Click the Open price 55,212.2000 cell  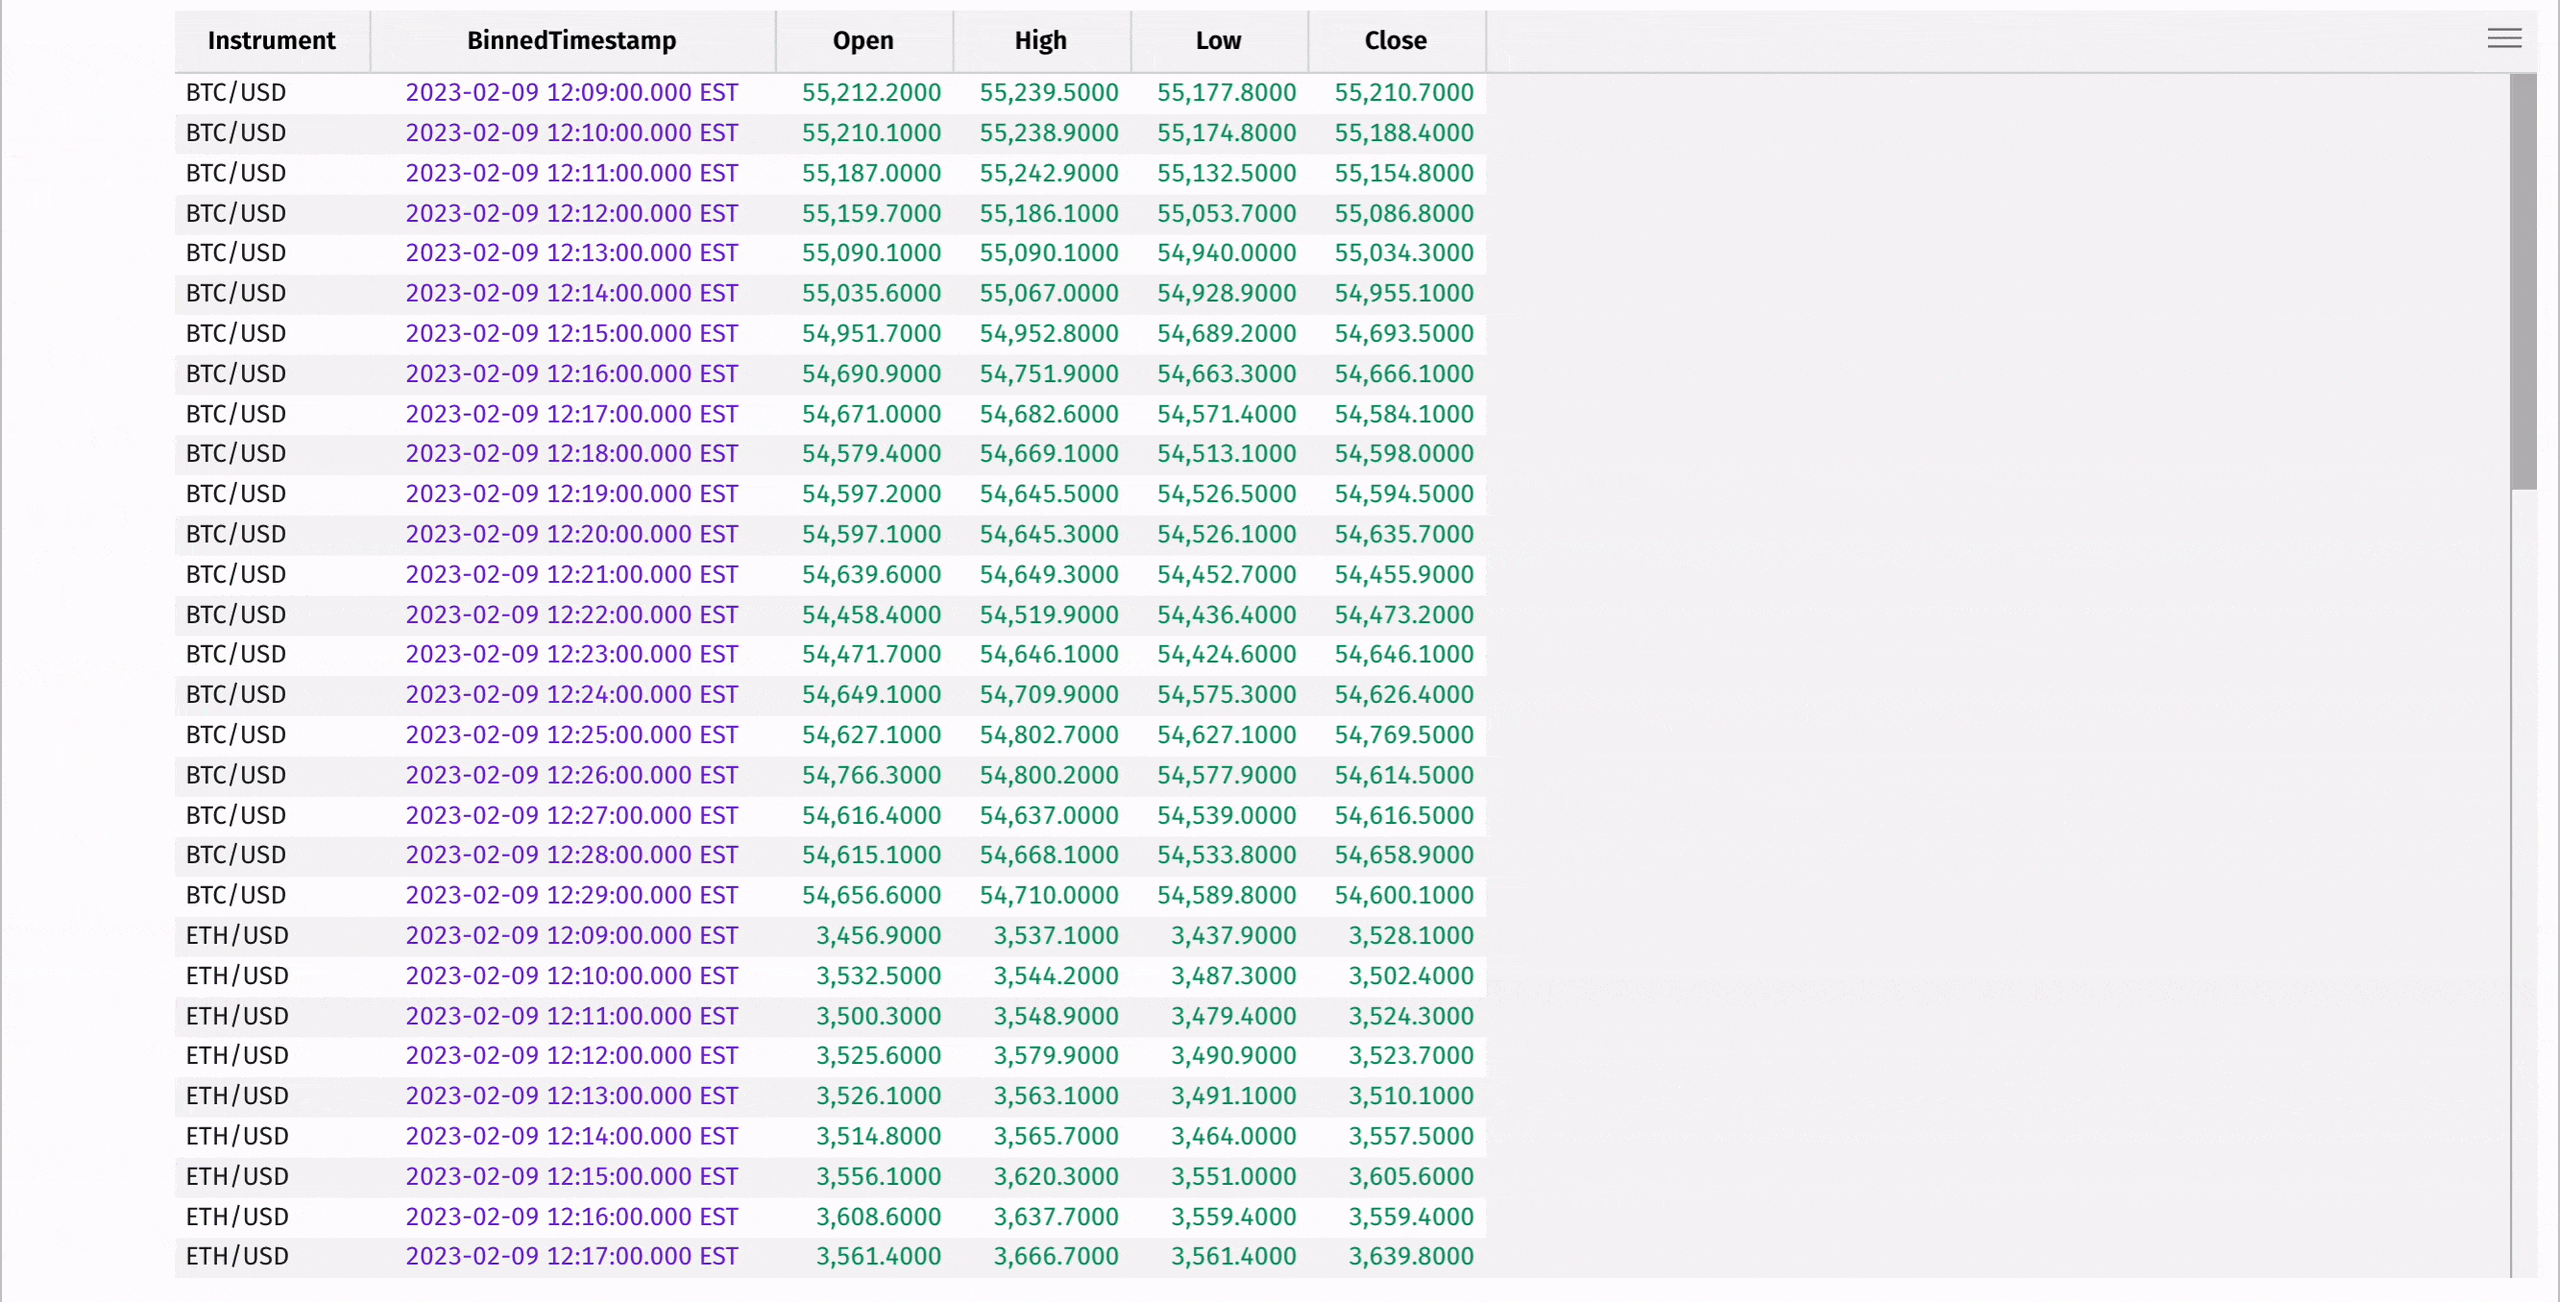[871, 92]
